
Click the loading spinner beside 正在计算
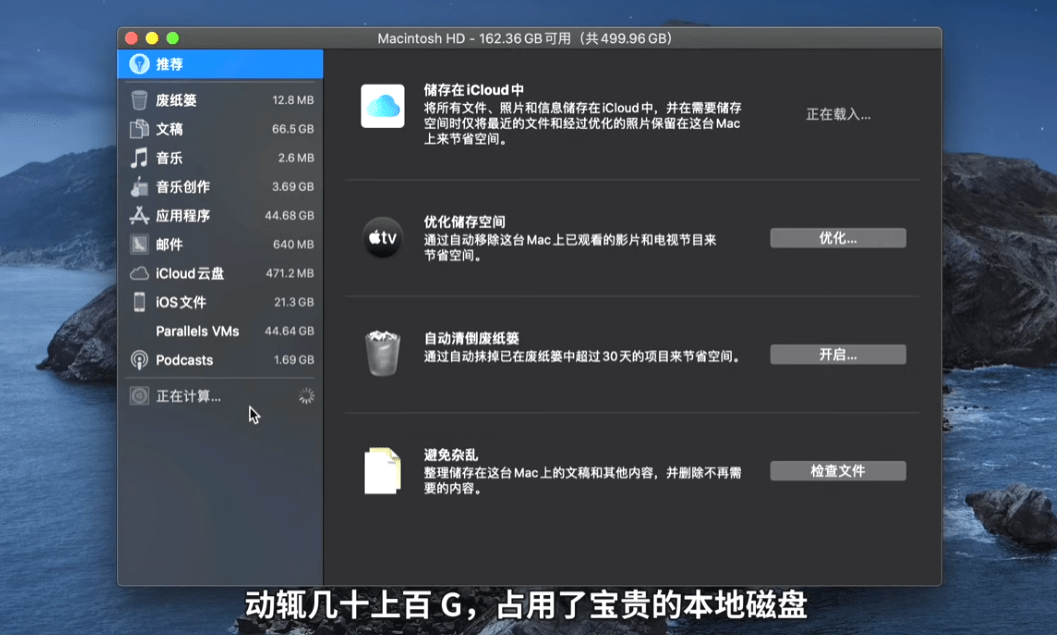306,396
